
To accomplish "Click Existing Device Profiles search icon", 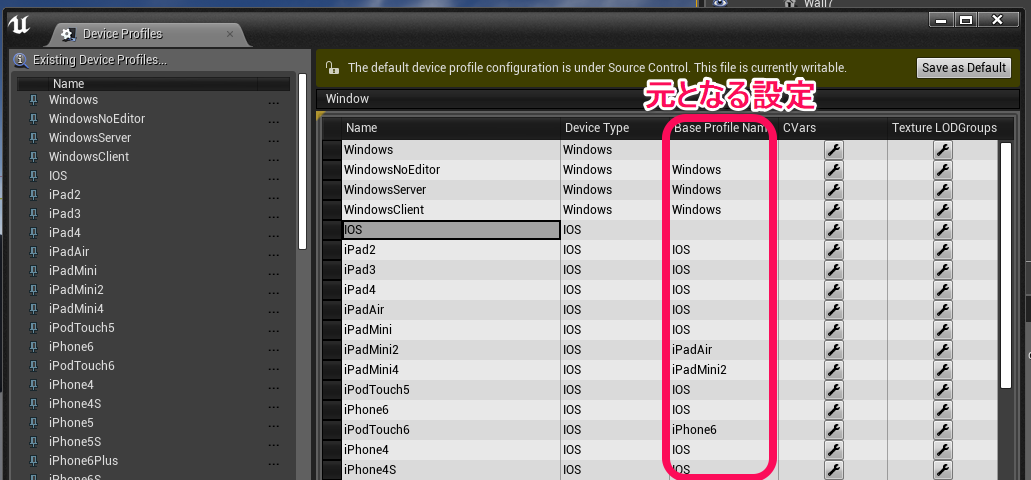I will click(21, 60).
